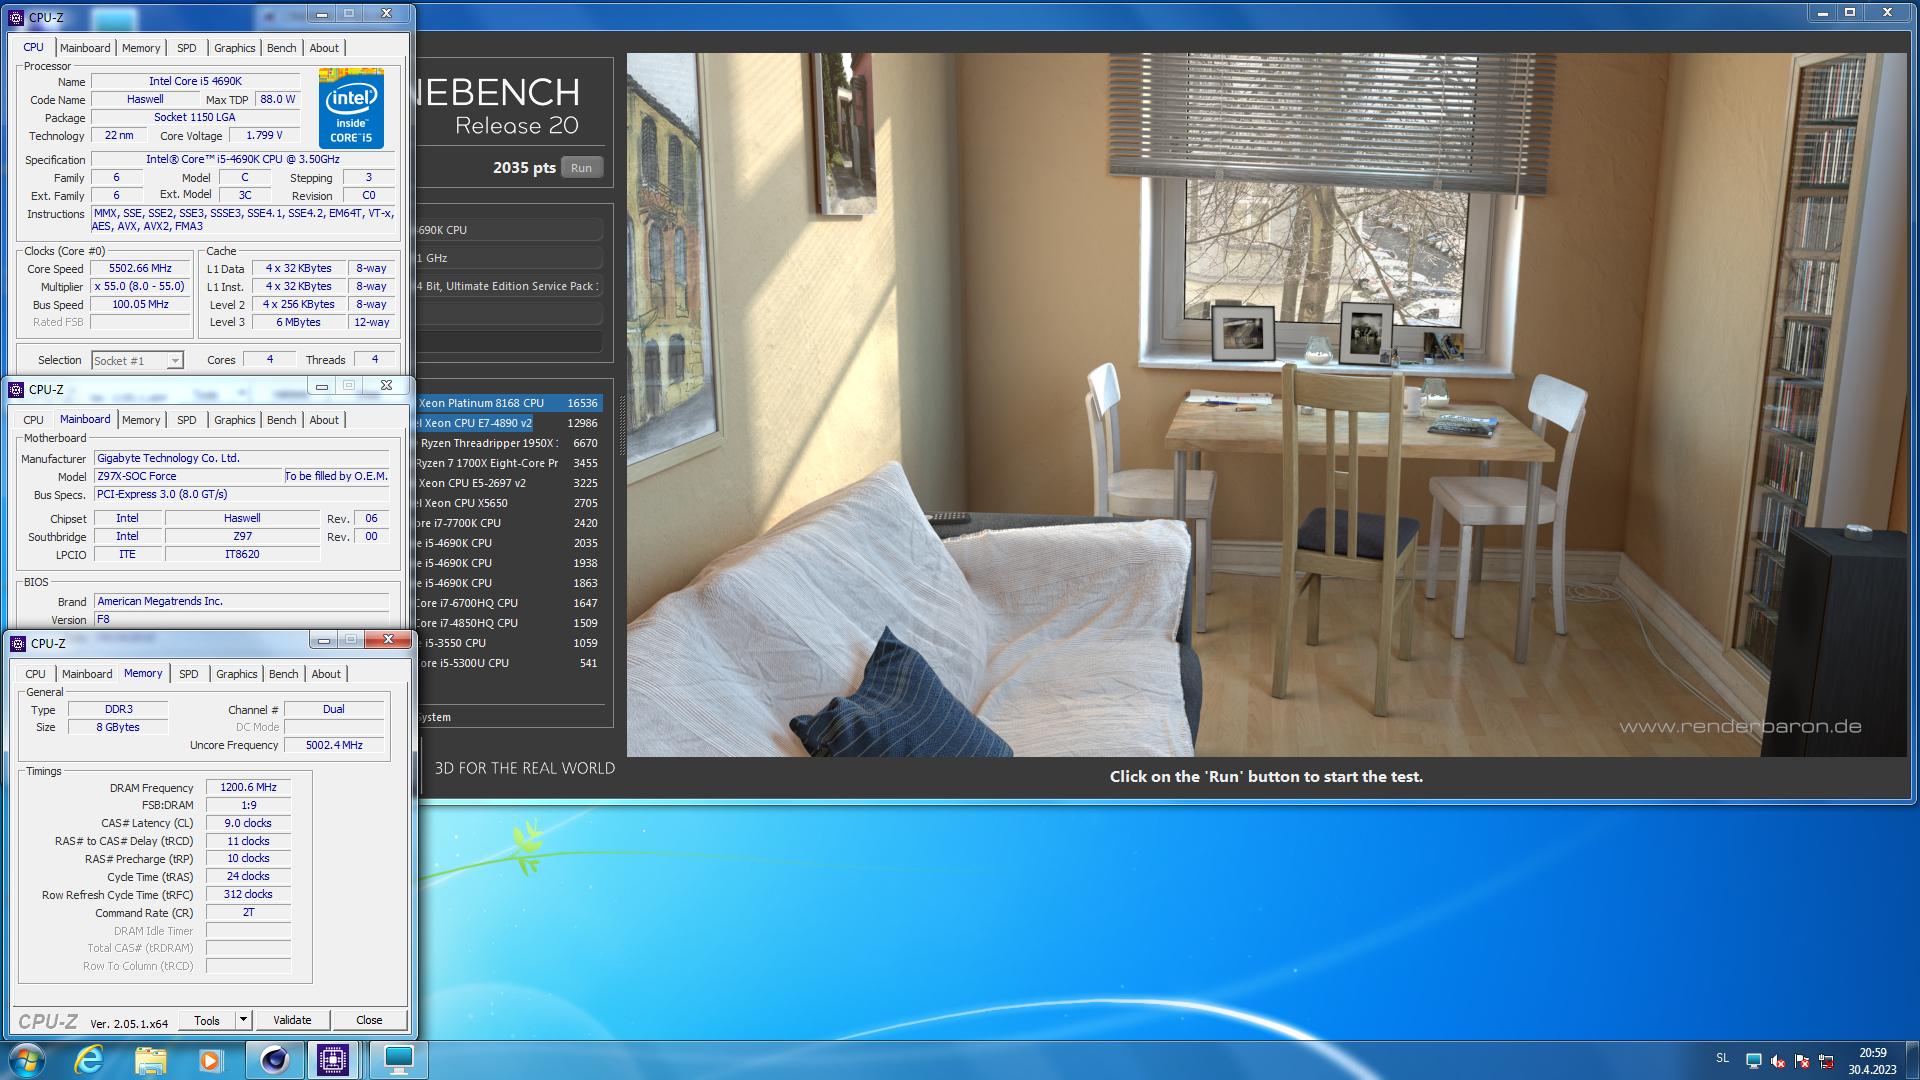
Task: Click the Multiplier value x 55.0
Action: tap(140, 287)
